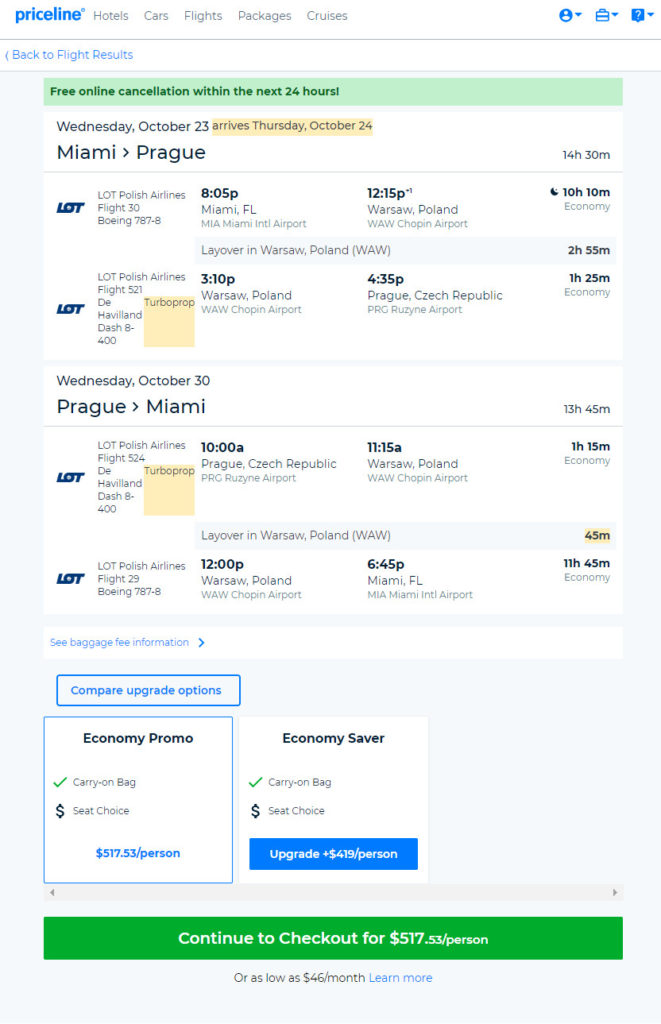Click fare options scrollbar right arrow
The height and width of the screenshot is (1024, 661).
click(x=615, y=892)
